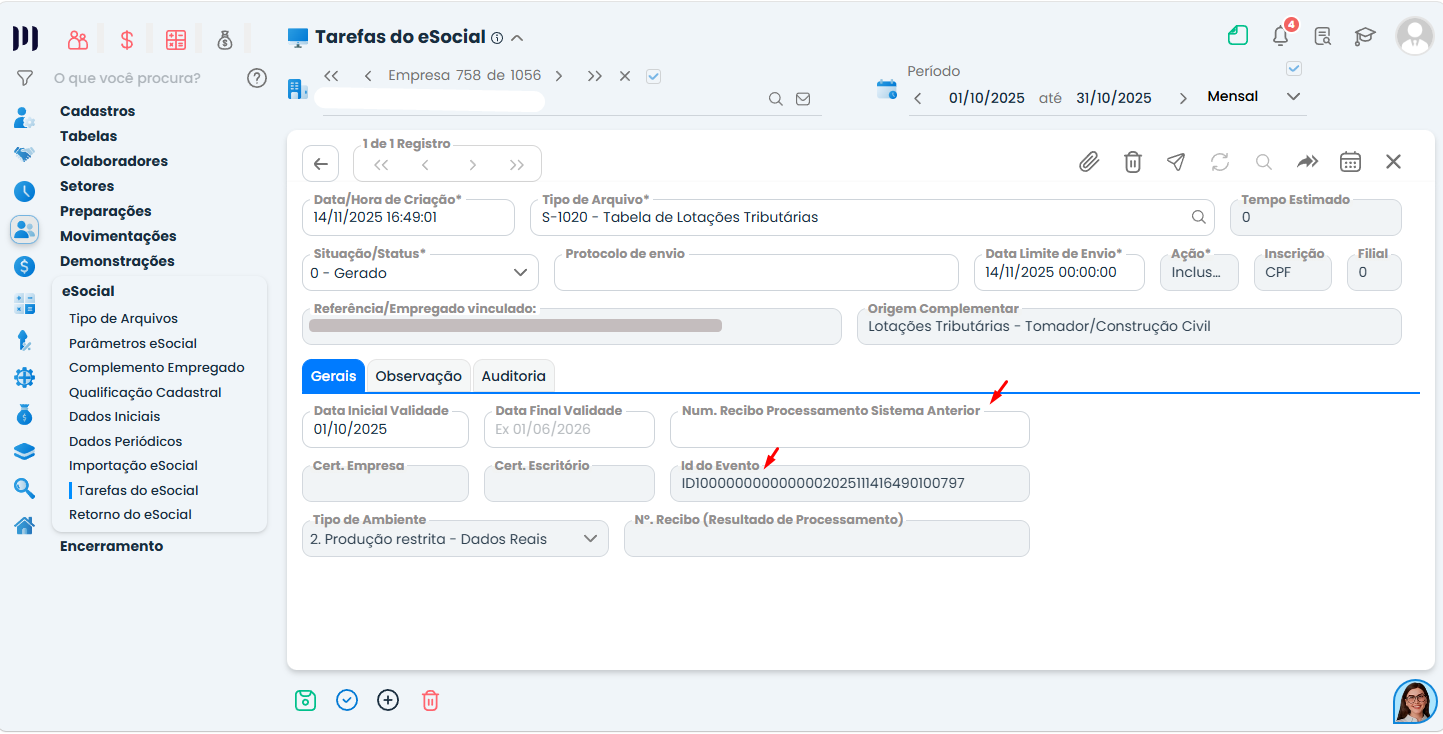Image resolution: width=1443 pixels, height=734 pixels.
Task: Click info icon next to Tarefas do eSocial
Action: click(x=497, y=38)
